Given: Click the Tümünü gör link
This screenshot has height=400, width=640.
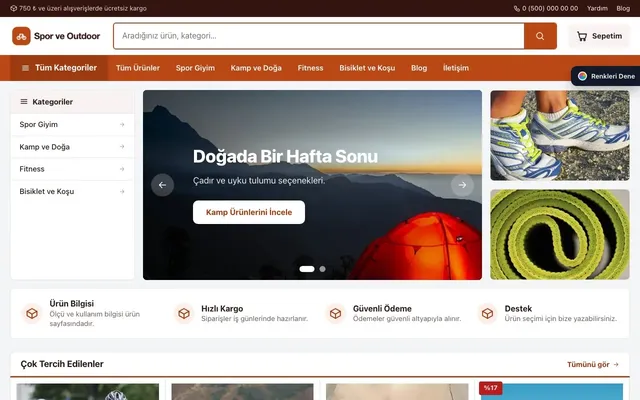Looking at the screenshot, I should point(593,364).
